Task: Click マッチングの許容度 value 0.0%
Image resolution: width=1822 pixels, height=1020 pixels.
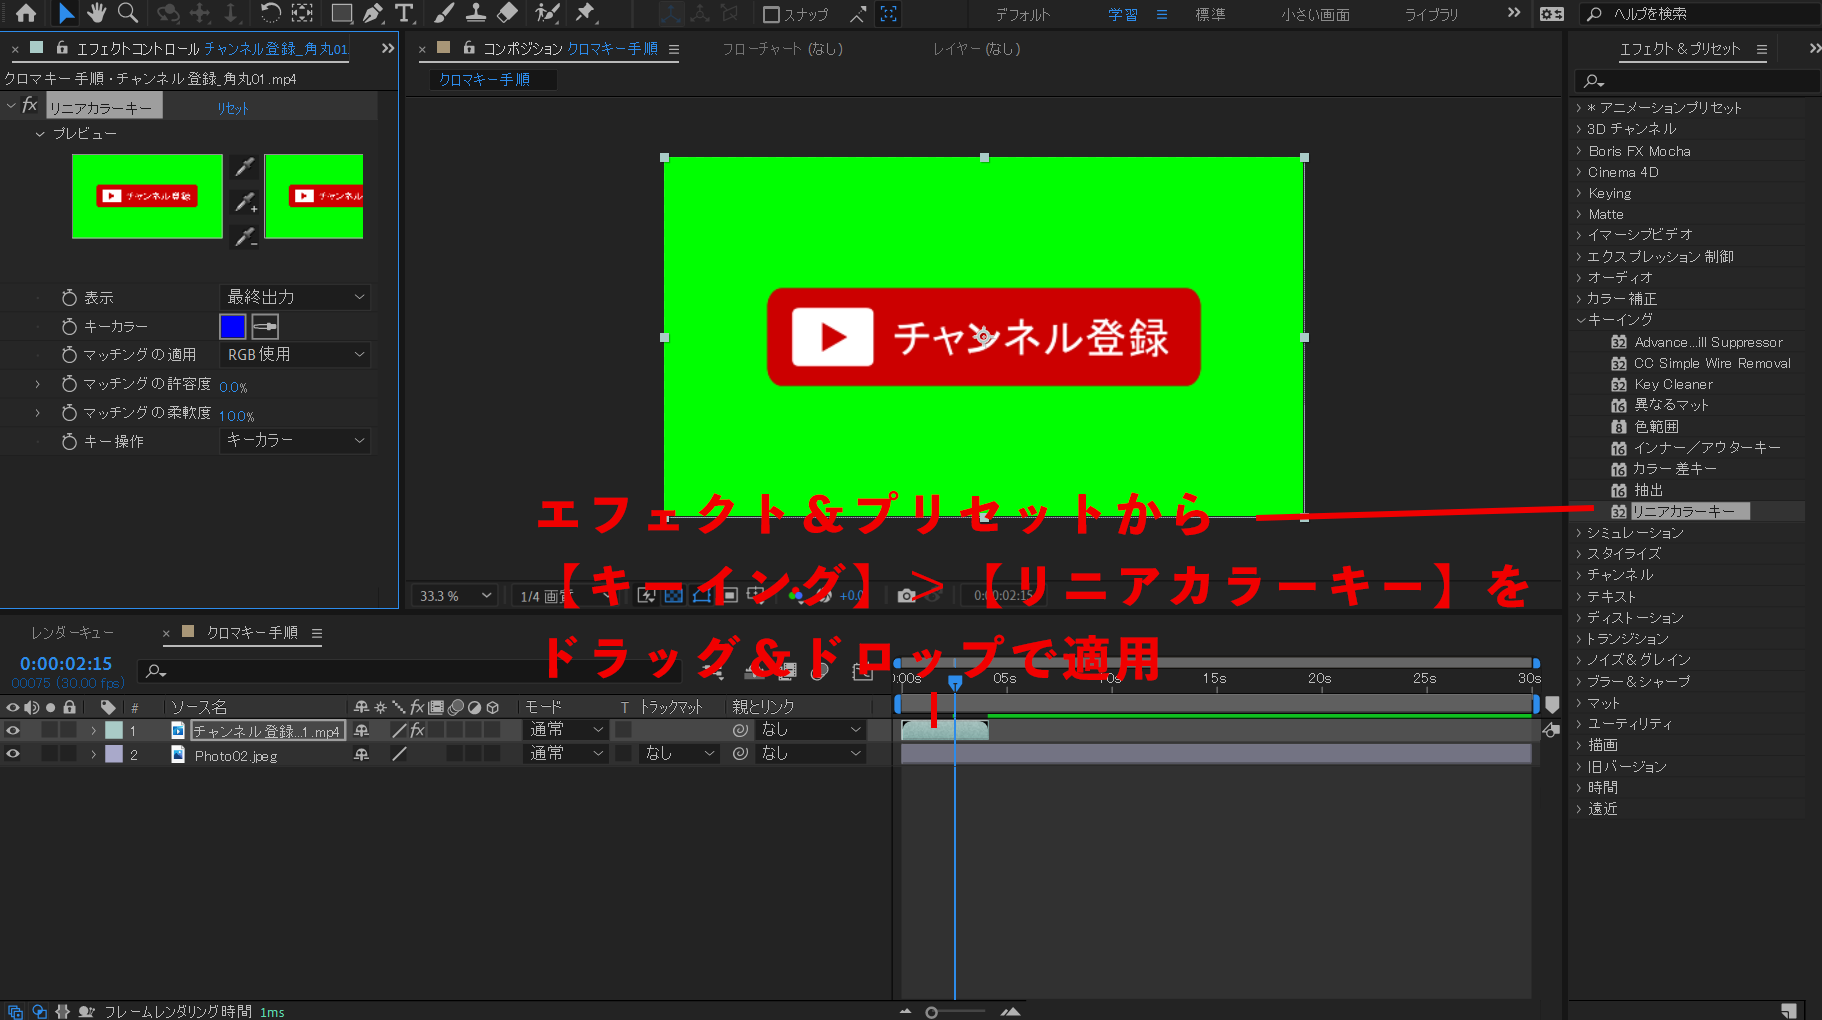Action: 233,387
